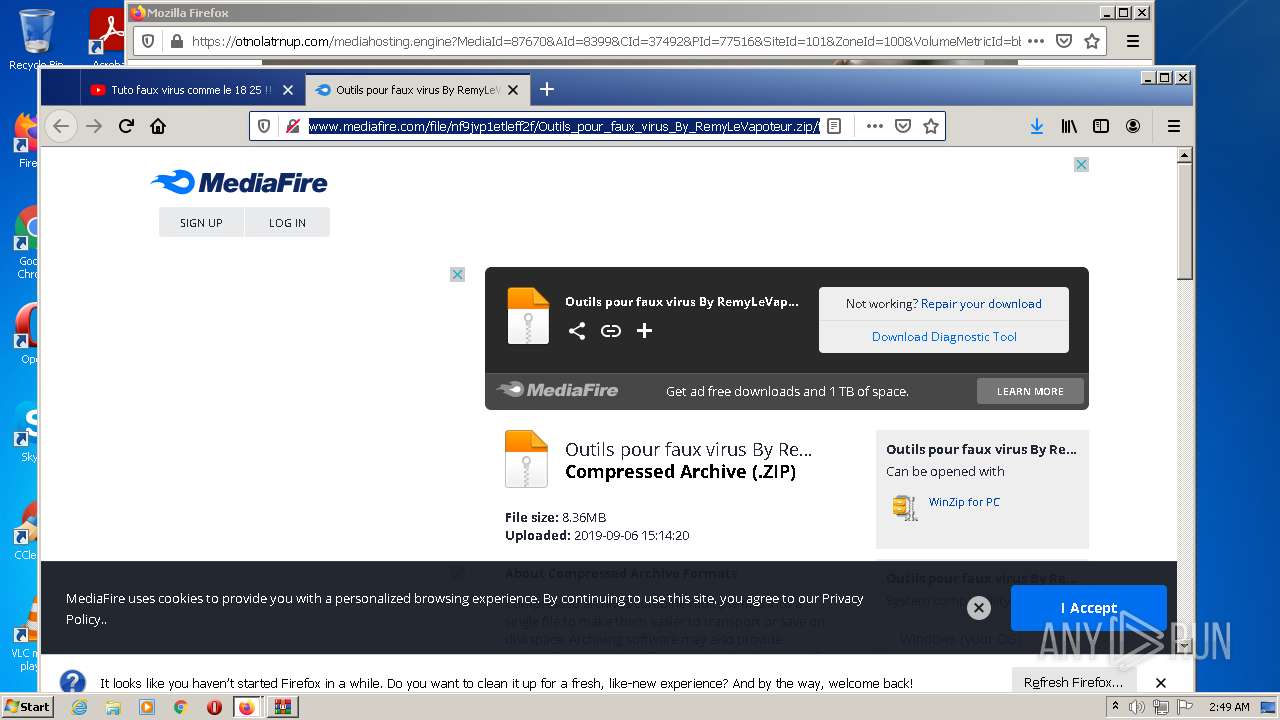The width and height of the screenshot is (1280, 720).
Task: Open hamburger menu in background Firefox window
Action: click(1133, 41)
